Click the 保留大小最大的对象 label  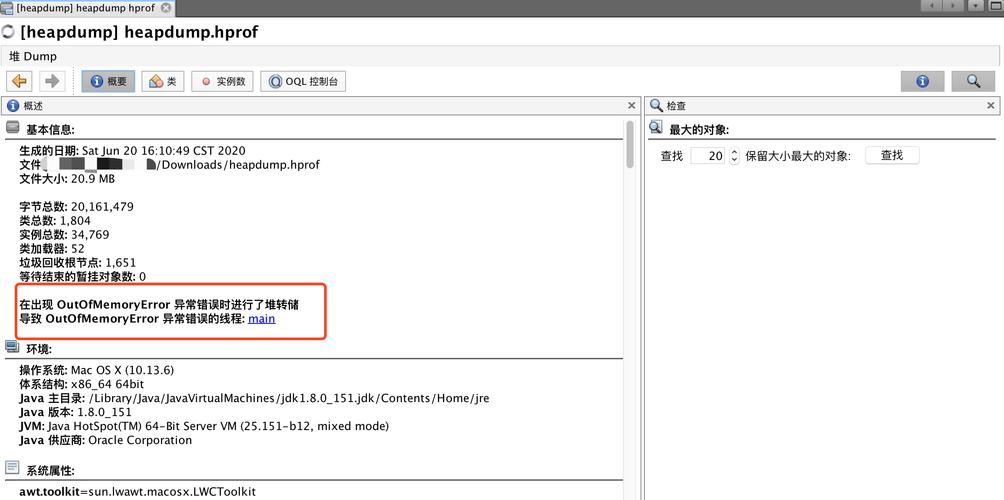click(x=798, y=156)
